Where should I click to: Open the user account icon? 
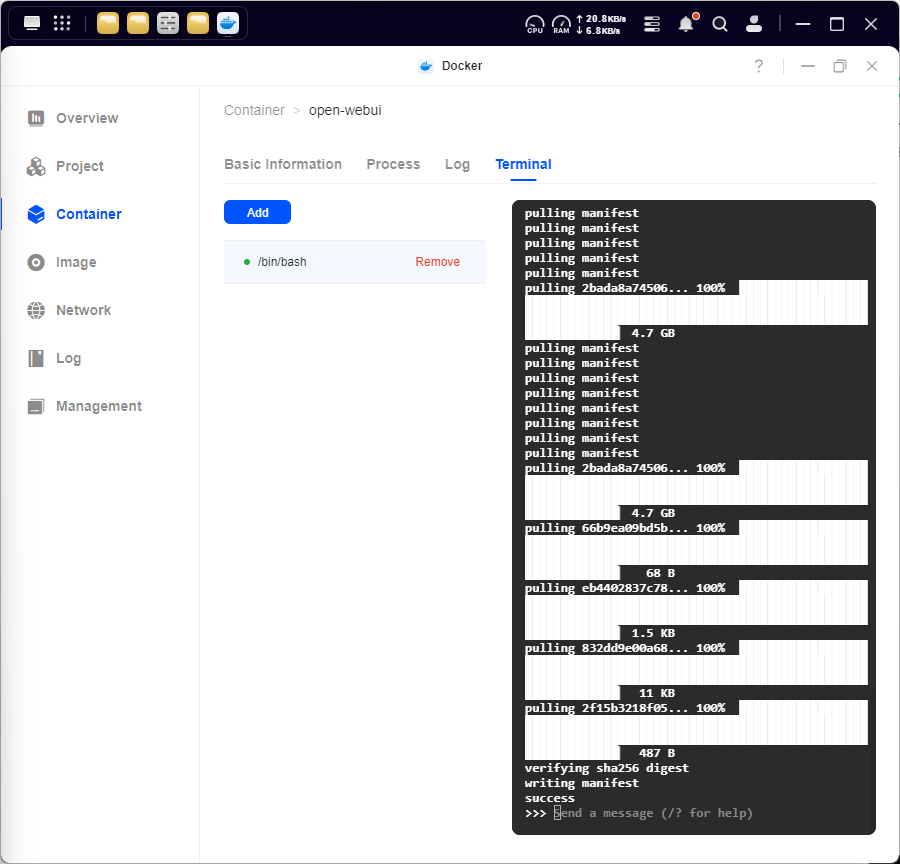(755, 24)
